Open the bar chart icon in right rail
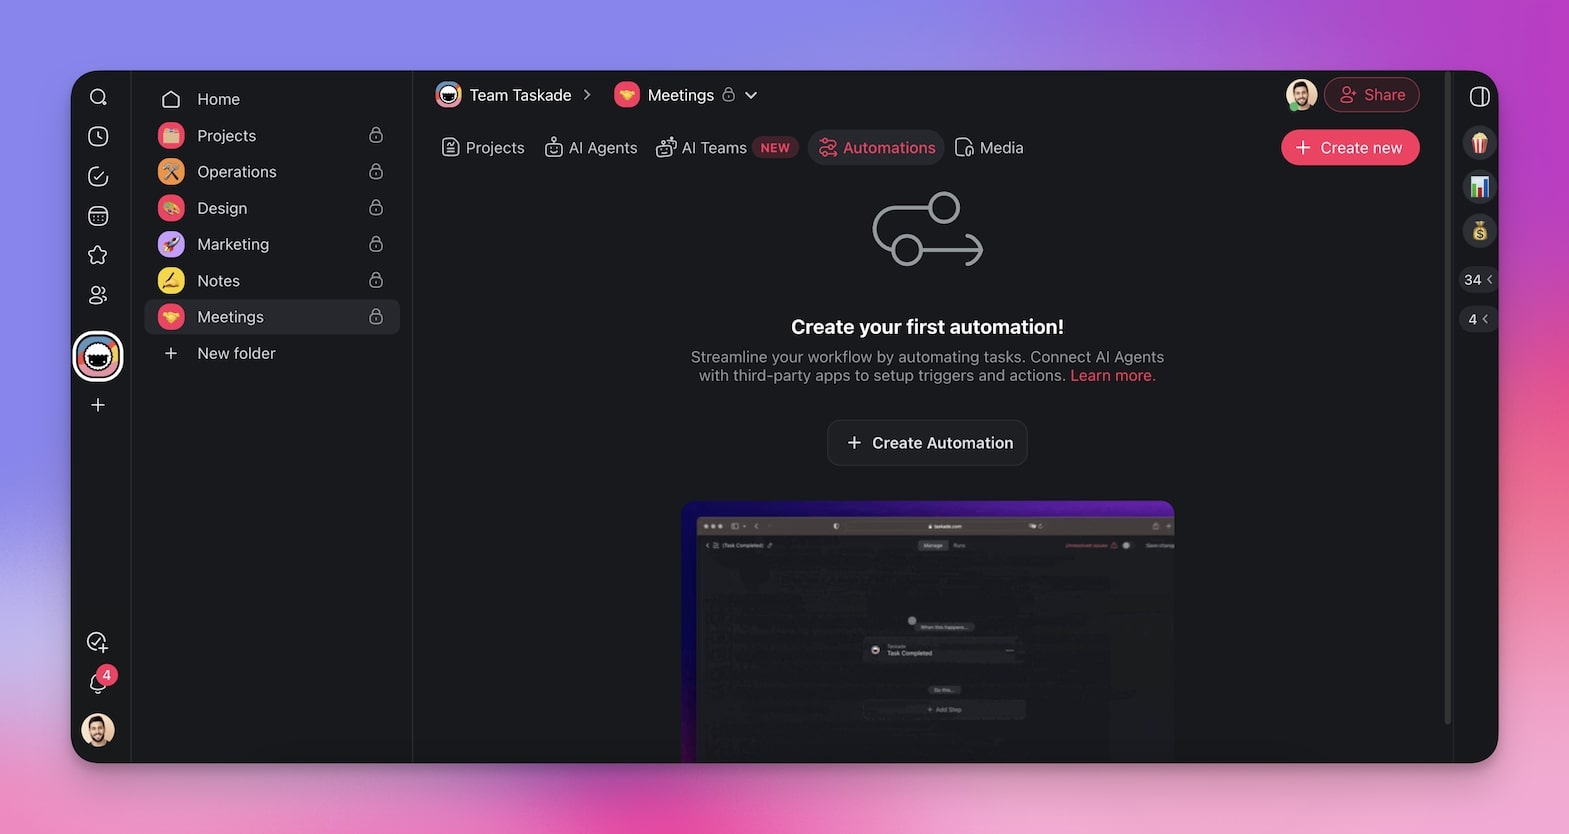Screen dimensions: 1569x834 tap(1480, 187)
